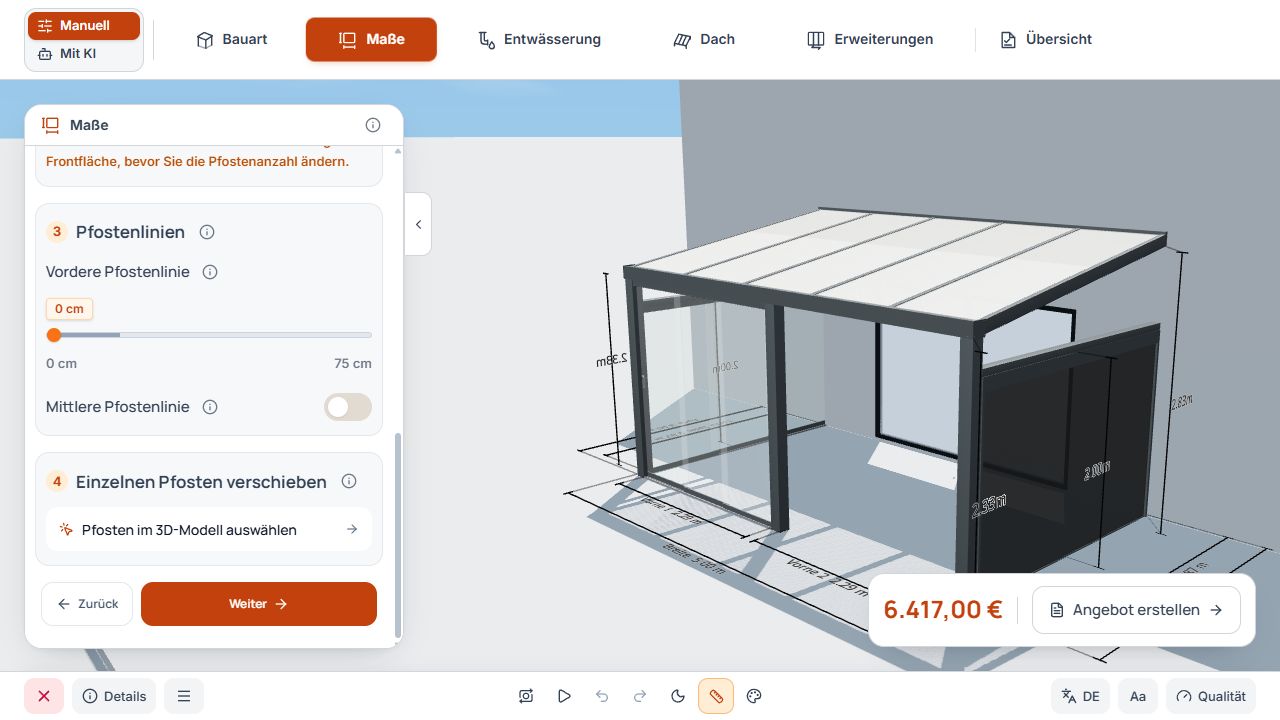Viewport: 1280px width, 720px height.
Task: Open info icon next to Maße header
Action: pyautogui.click(x=373, y=125)
